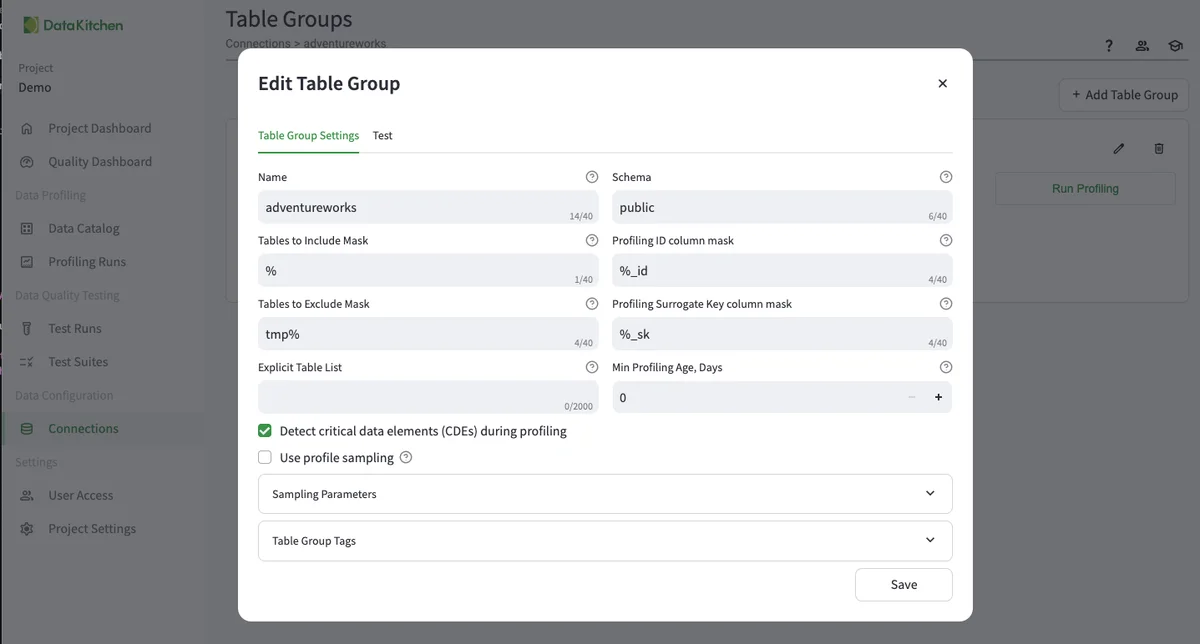Click the help icon next to Name

point(592,177)
